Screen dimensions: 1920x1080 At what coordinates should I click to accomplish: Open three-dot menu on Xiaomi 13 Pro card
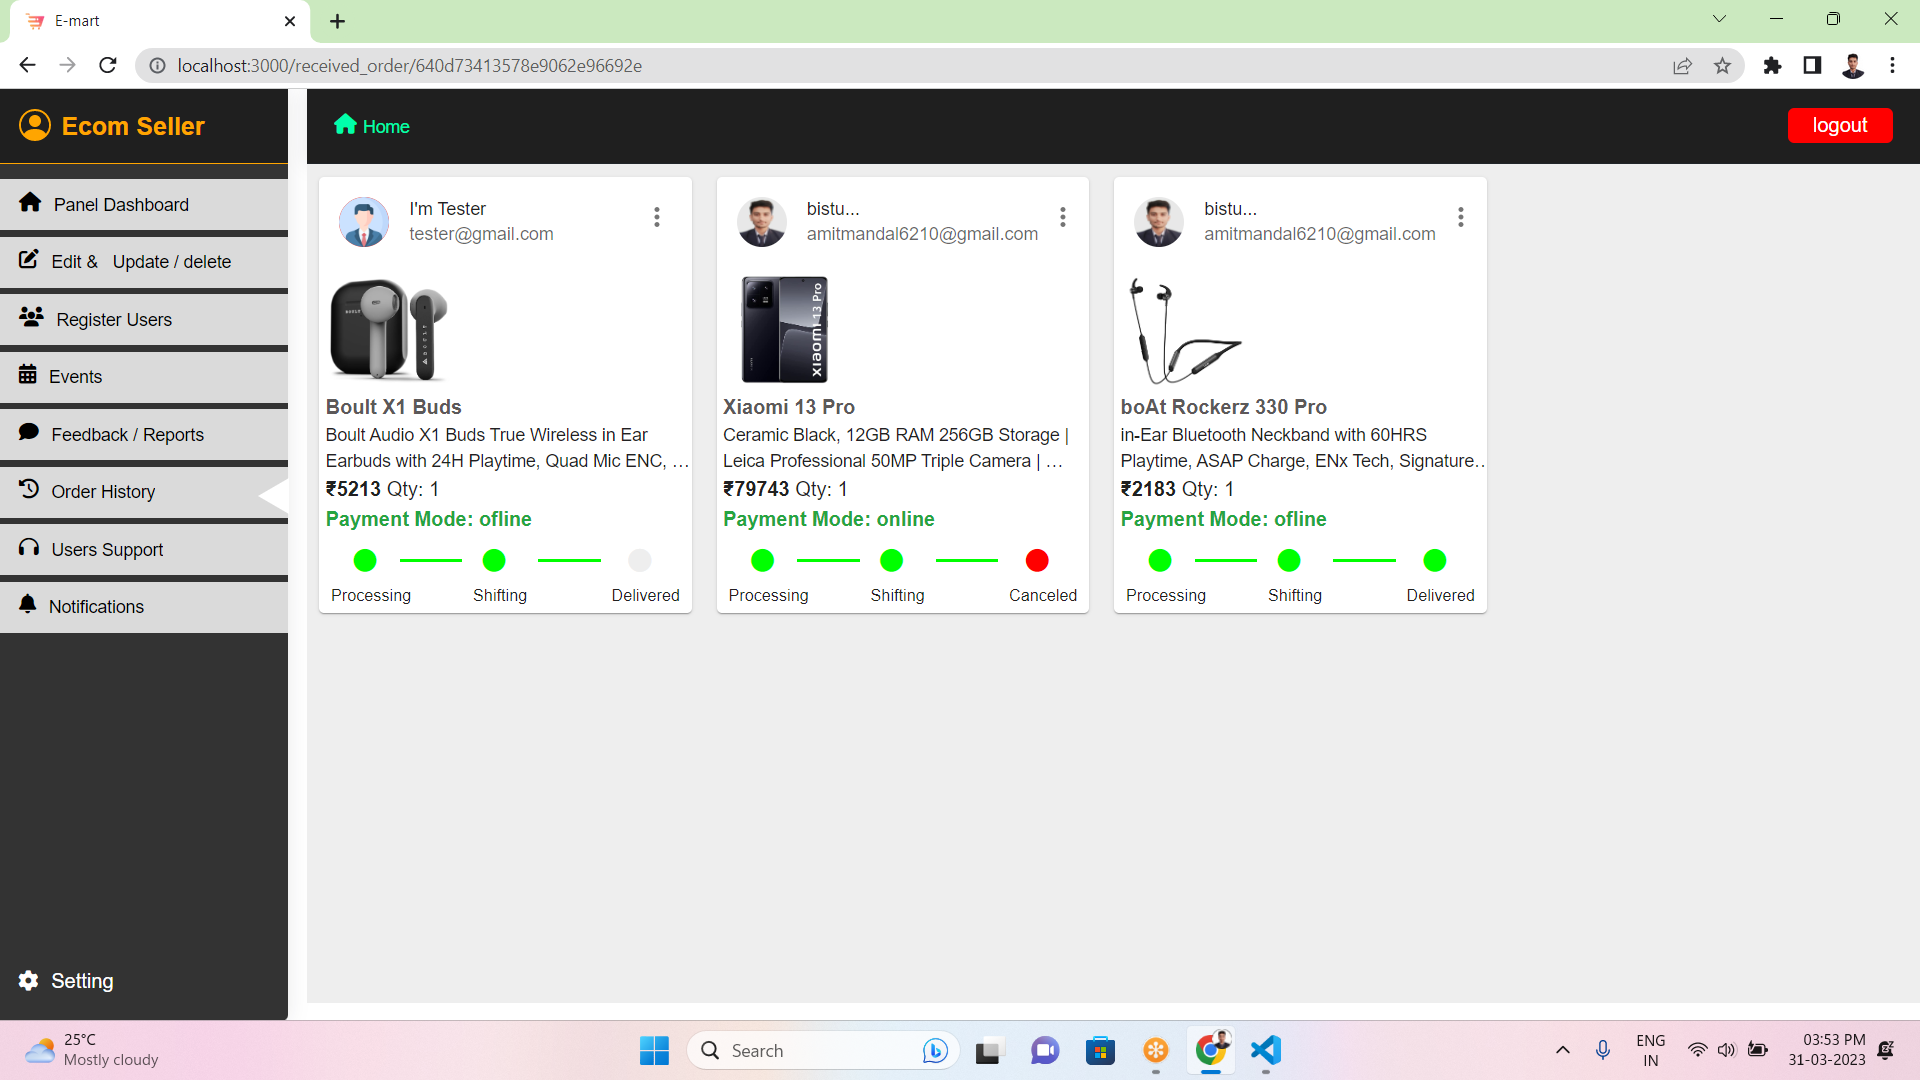coord(1063,217)
